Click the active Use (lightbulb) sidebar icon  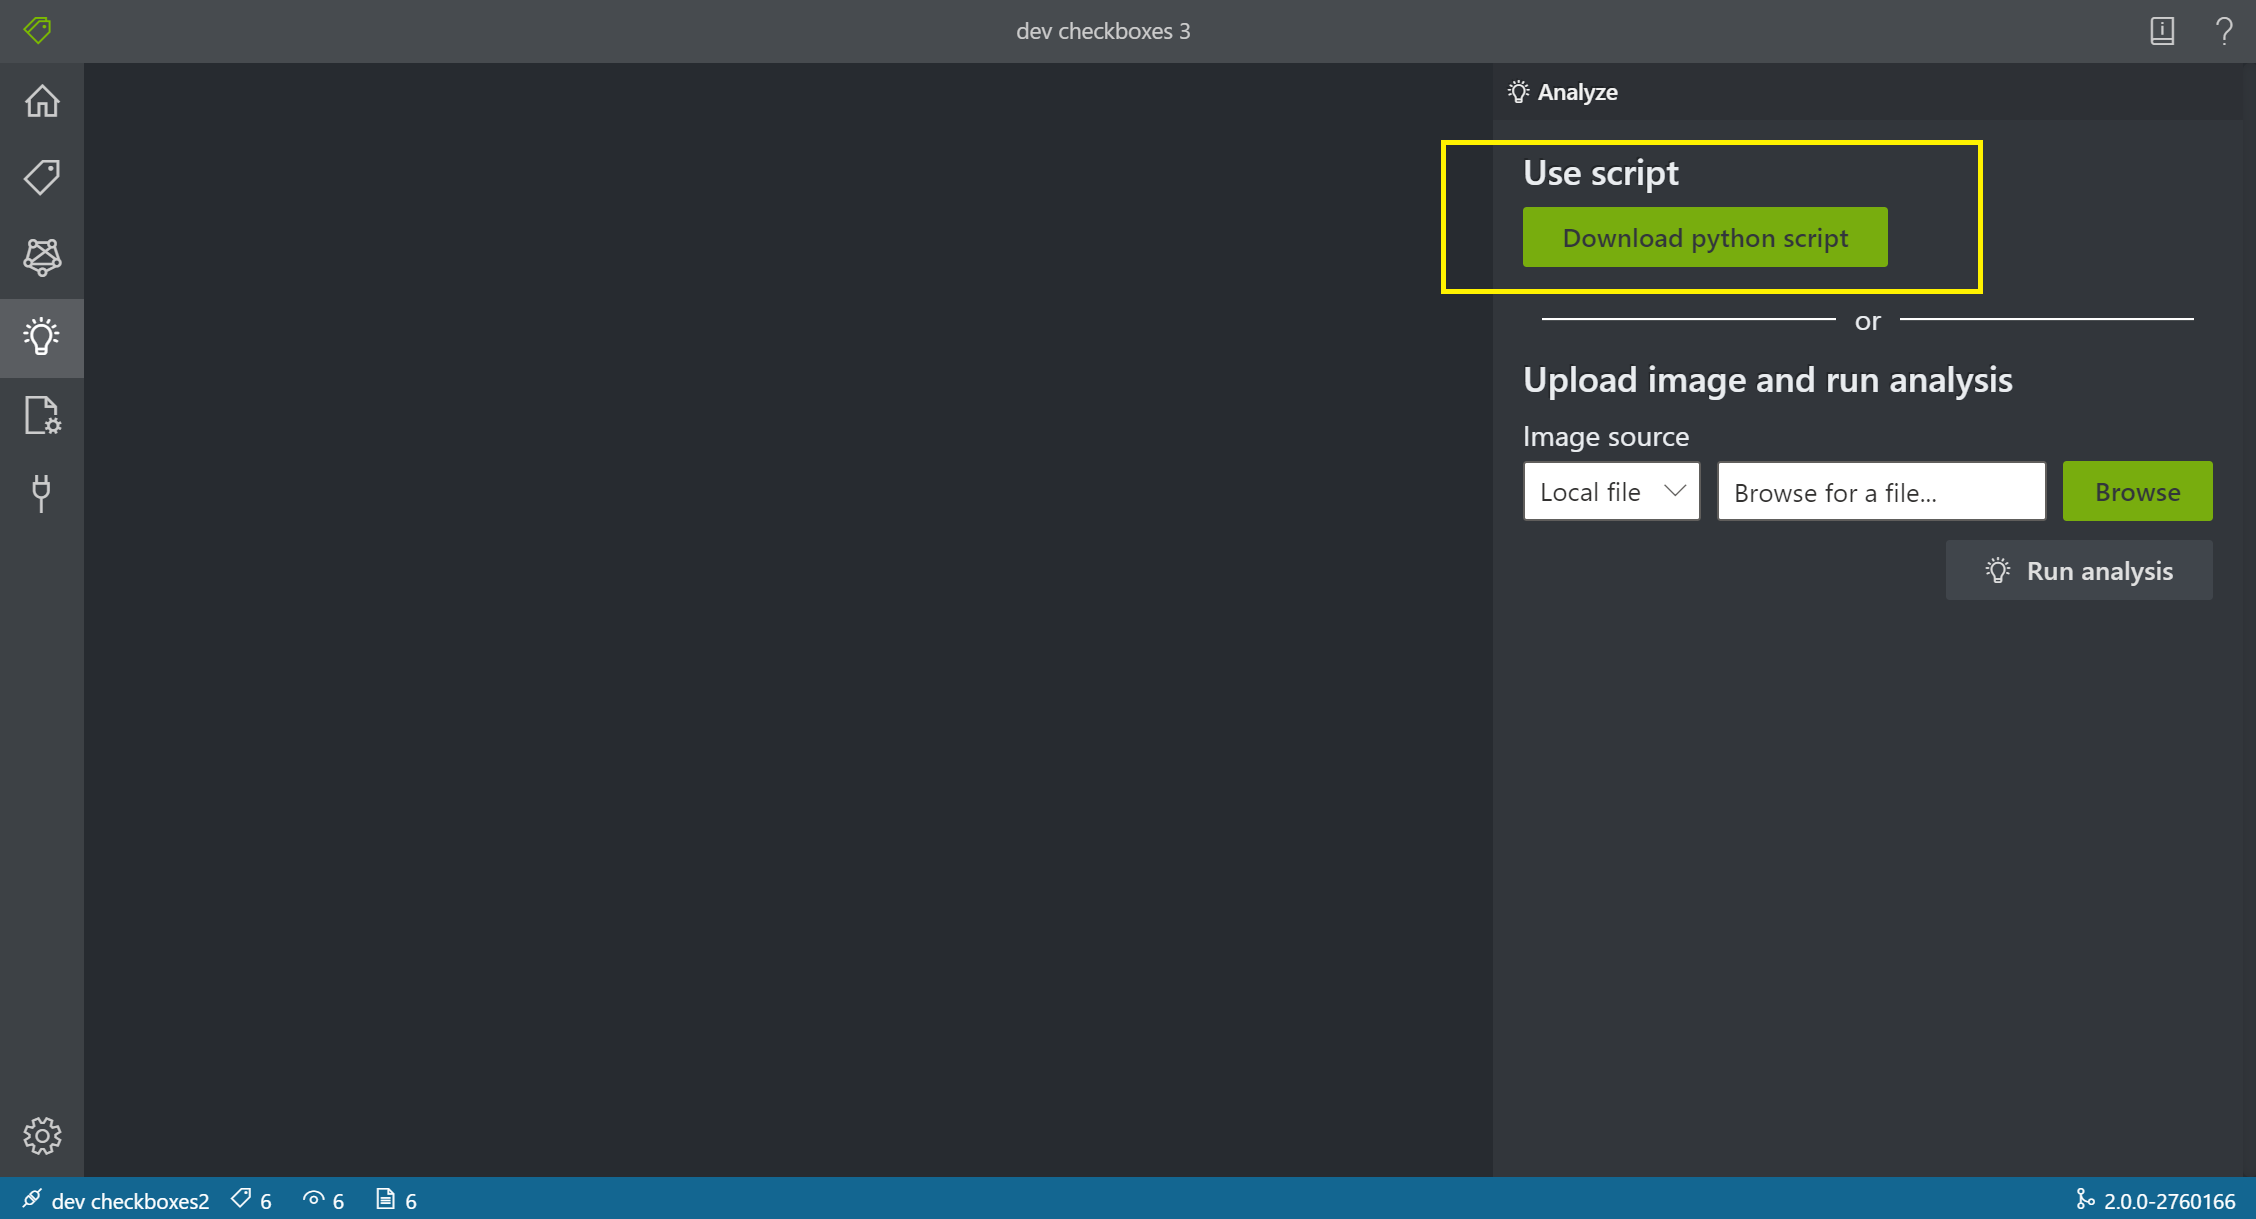41,337
